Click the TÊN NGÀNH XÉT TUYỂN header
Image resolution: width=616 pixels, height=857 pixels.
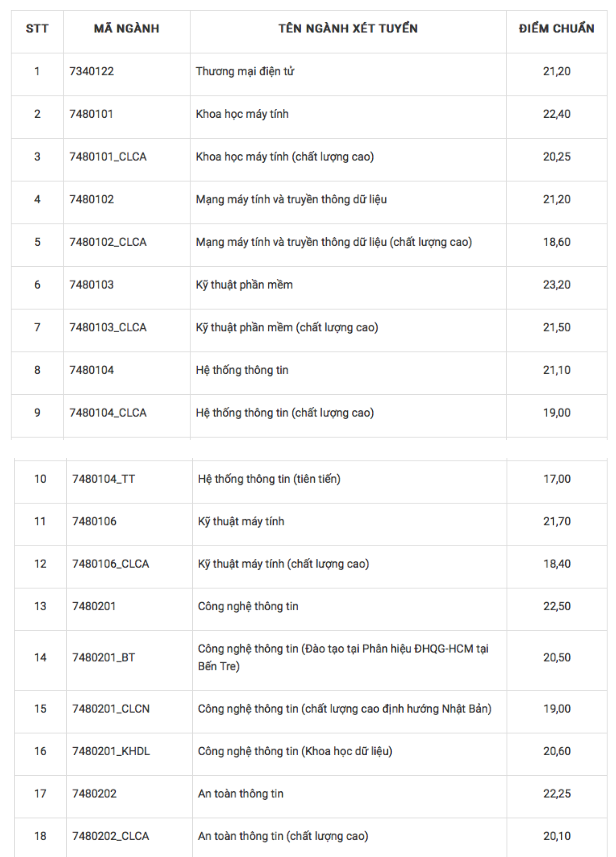[348, 28]
